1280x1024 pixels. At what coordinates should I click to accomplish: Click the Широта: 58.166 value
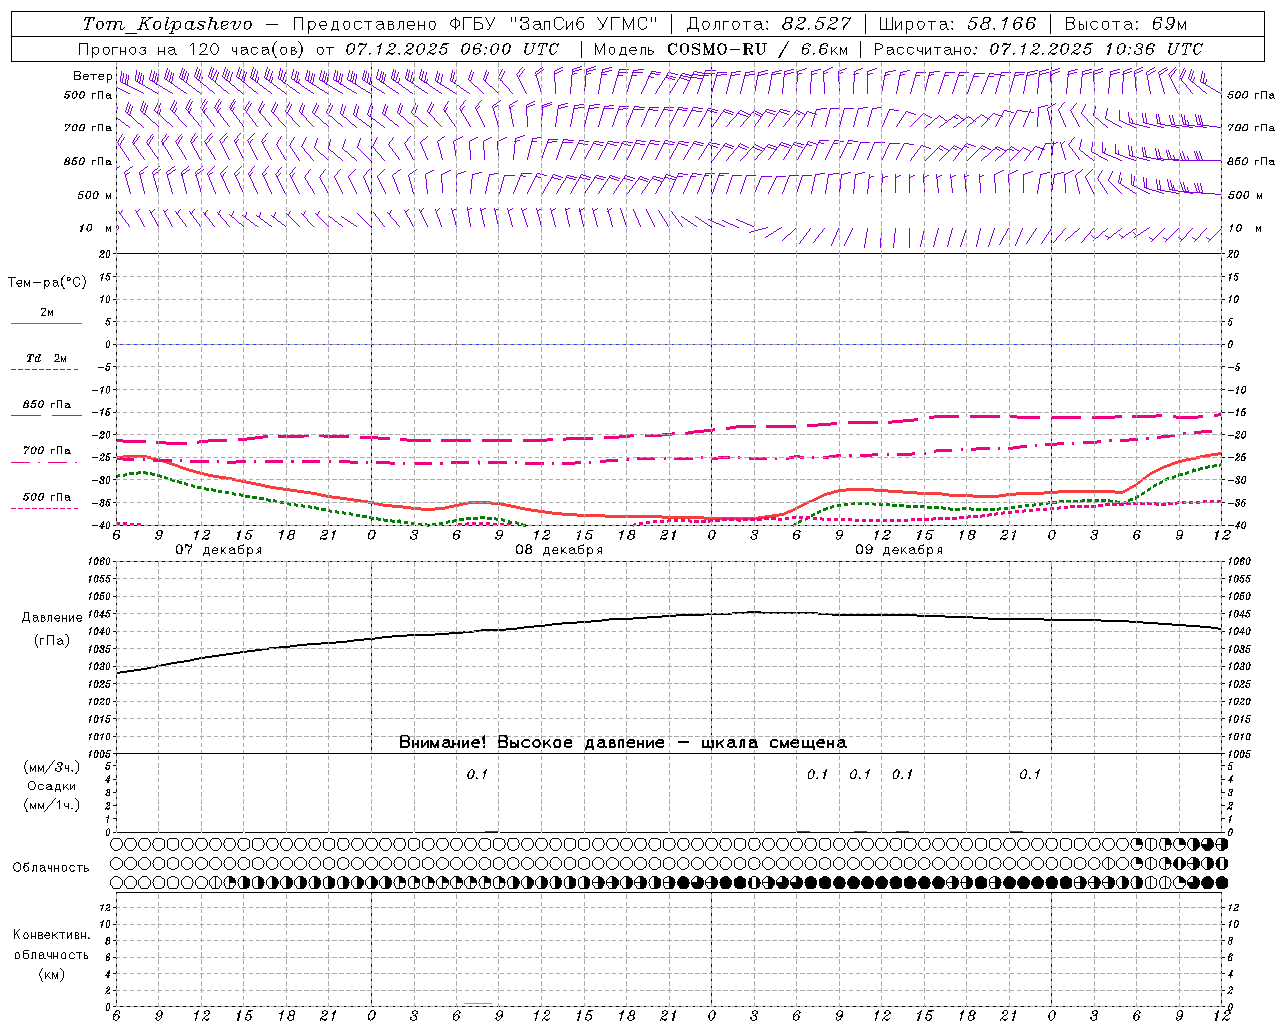pos(958,24)
